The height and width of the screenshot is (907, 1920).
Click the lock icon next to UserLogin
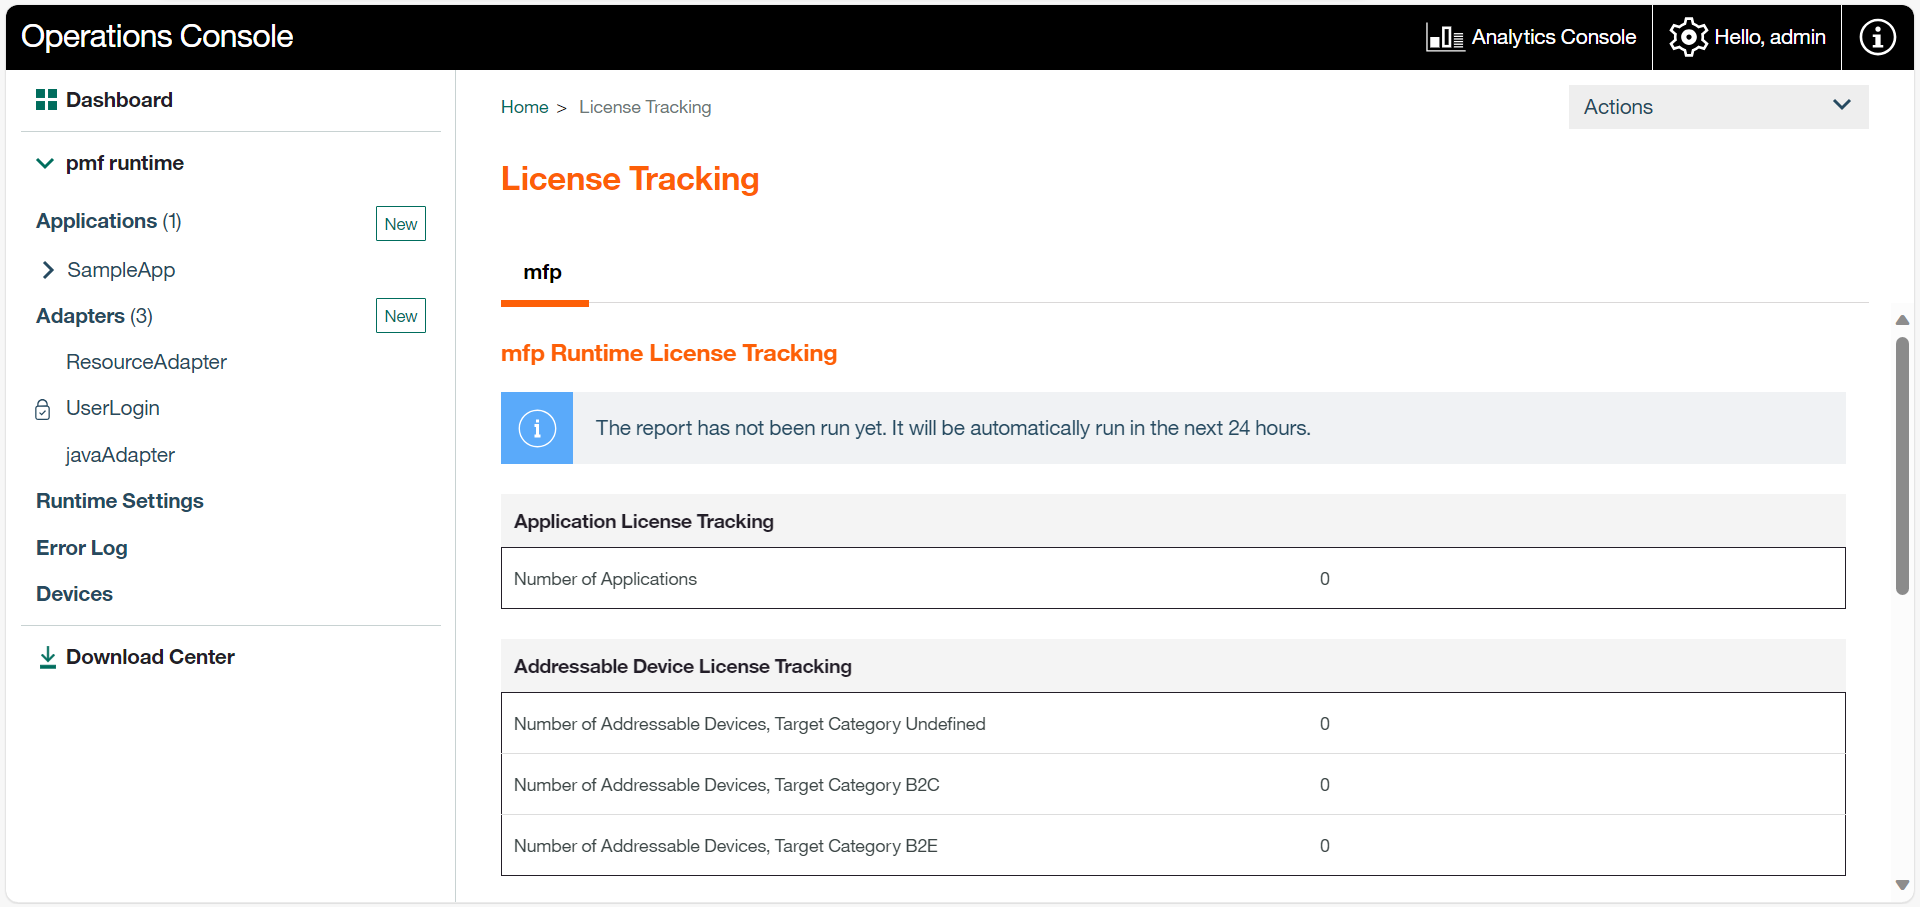41,409
